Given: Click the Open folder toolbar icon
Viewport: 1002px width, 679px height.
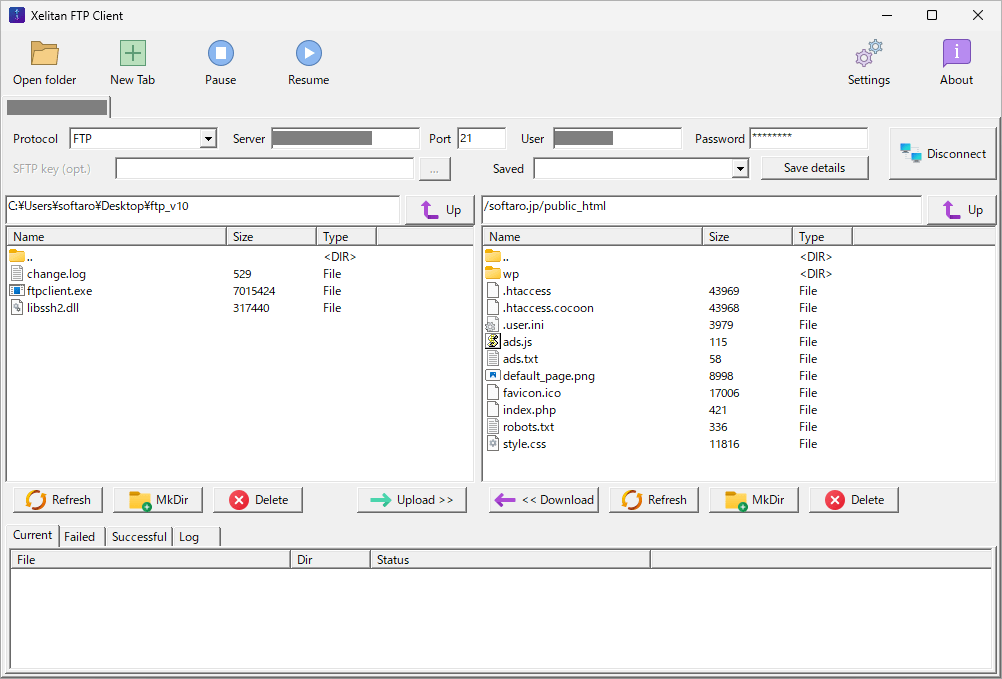Looking at the screenshot, I should 45,54.
